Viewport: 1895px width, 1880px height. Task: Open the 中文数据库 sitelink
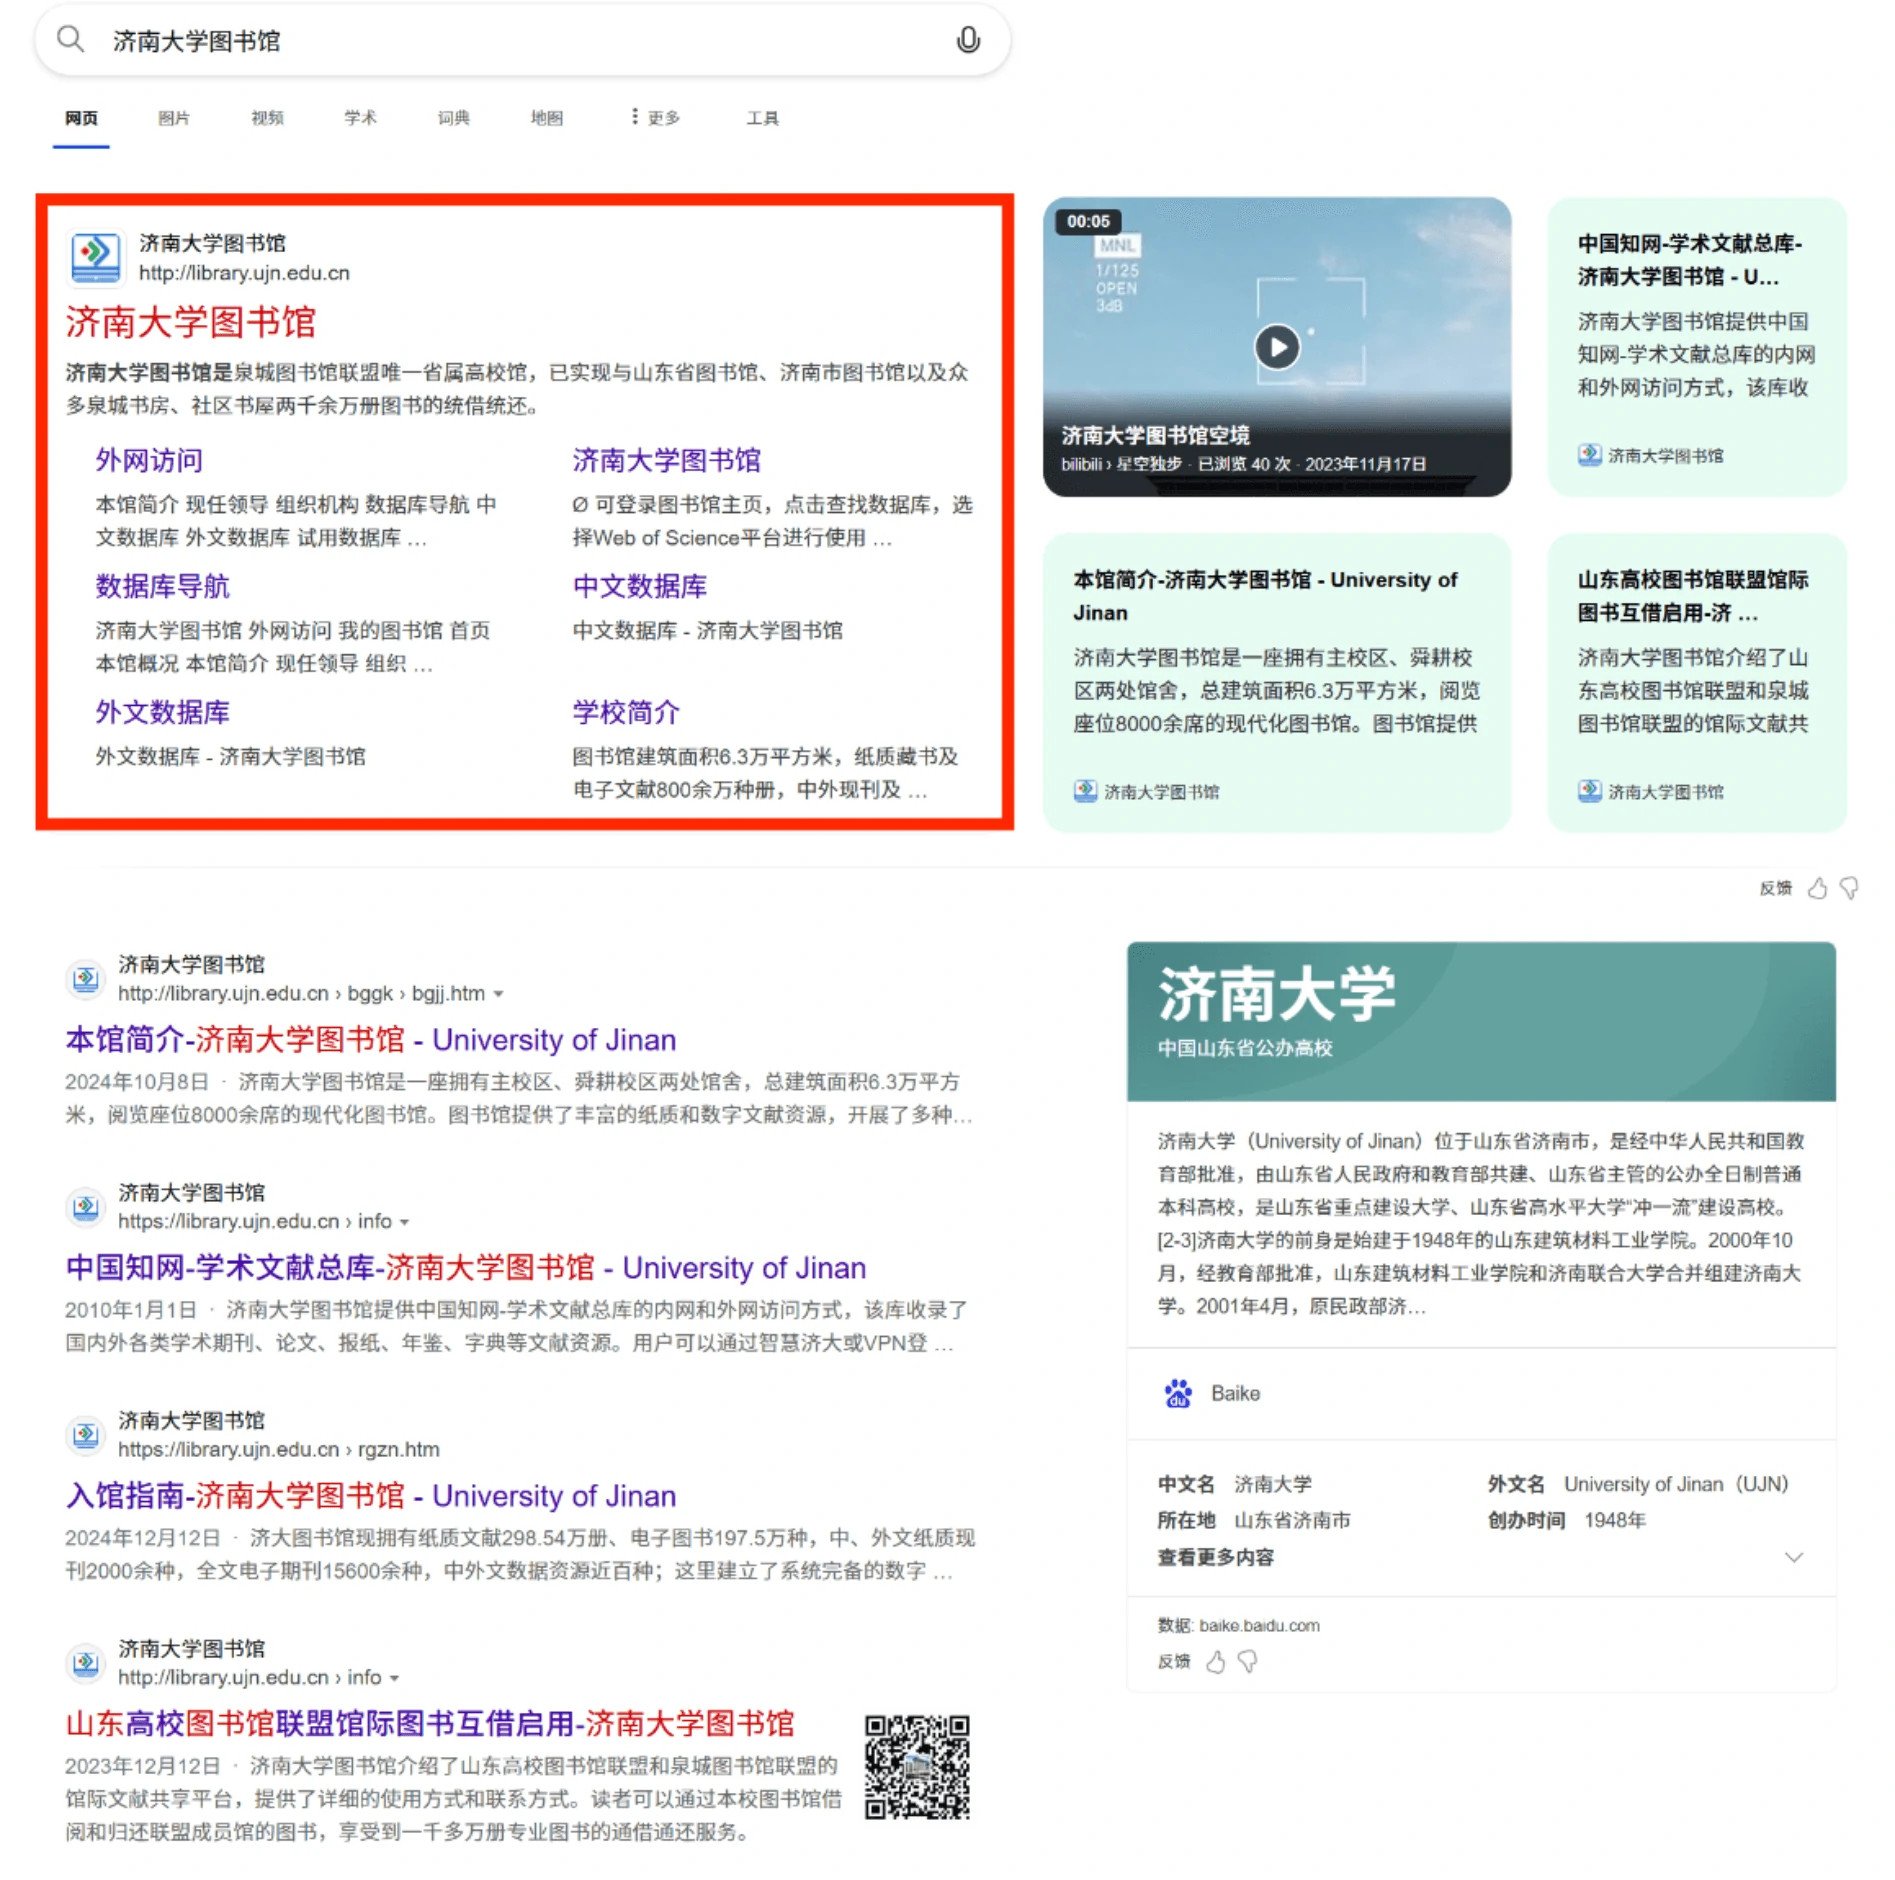(639, 587)
